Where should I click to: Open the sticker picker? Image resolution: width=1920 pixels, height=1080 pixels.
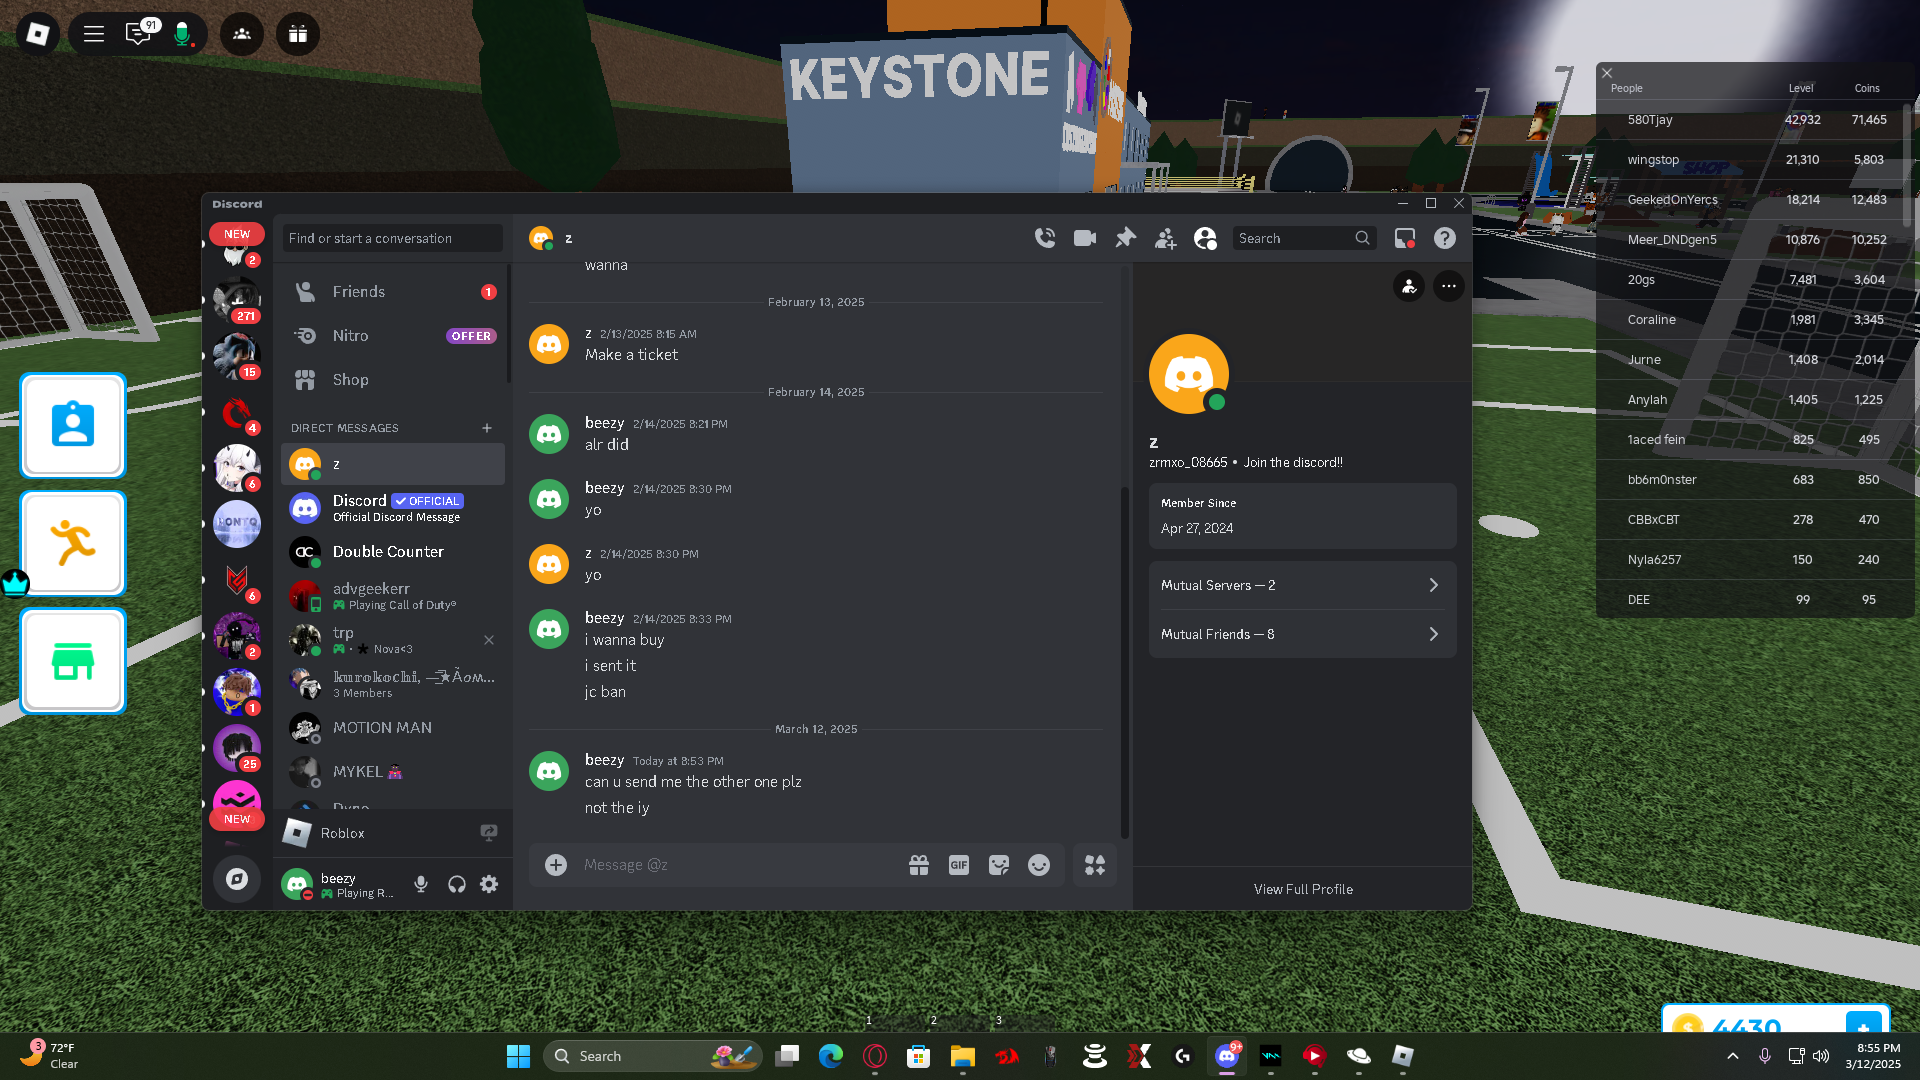point(999,865)
